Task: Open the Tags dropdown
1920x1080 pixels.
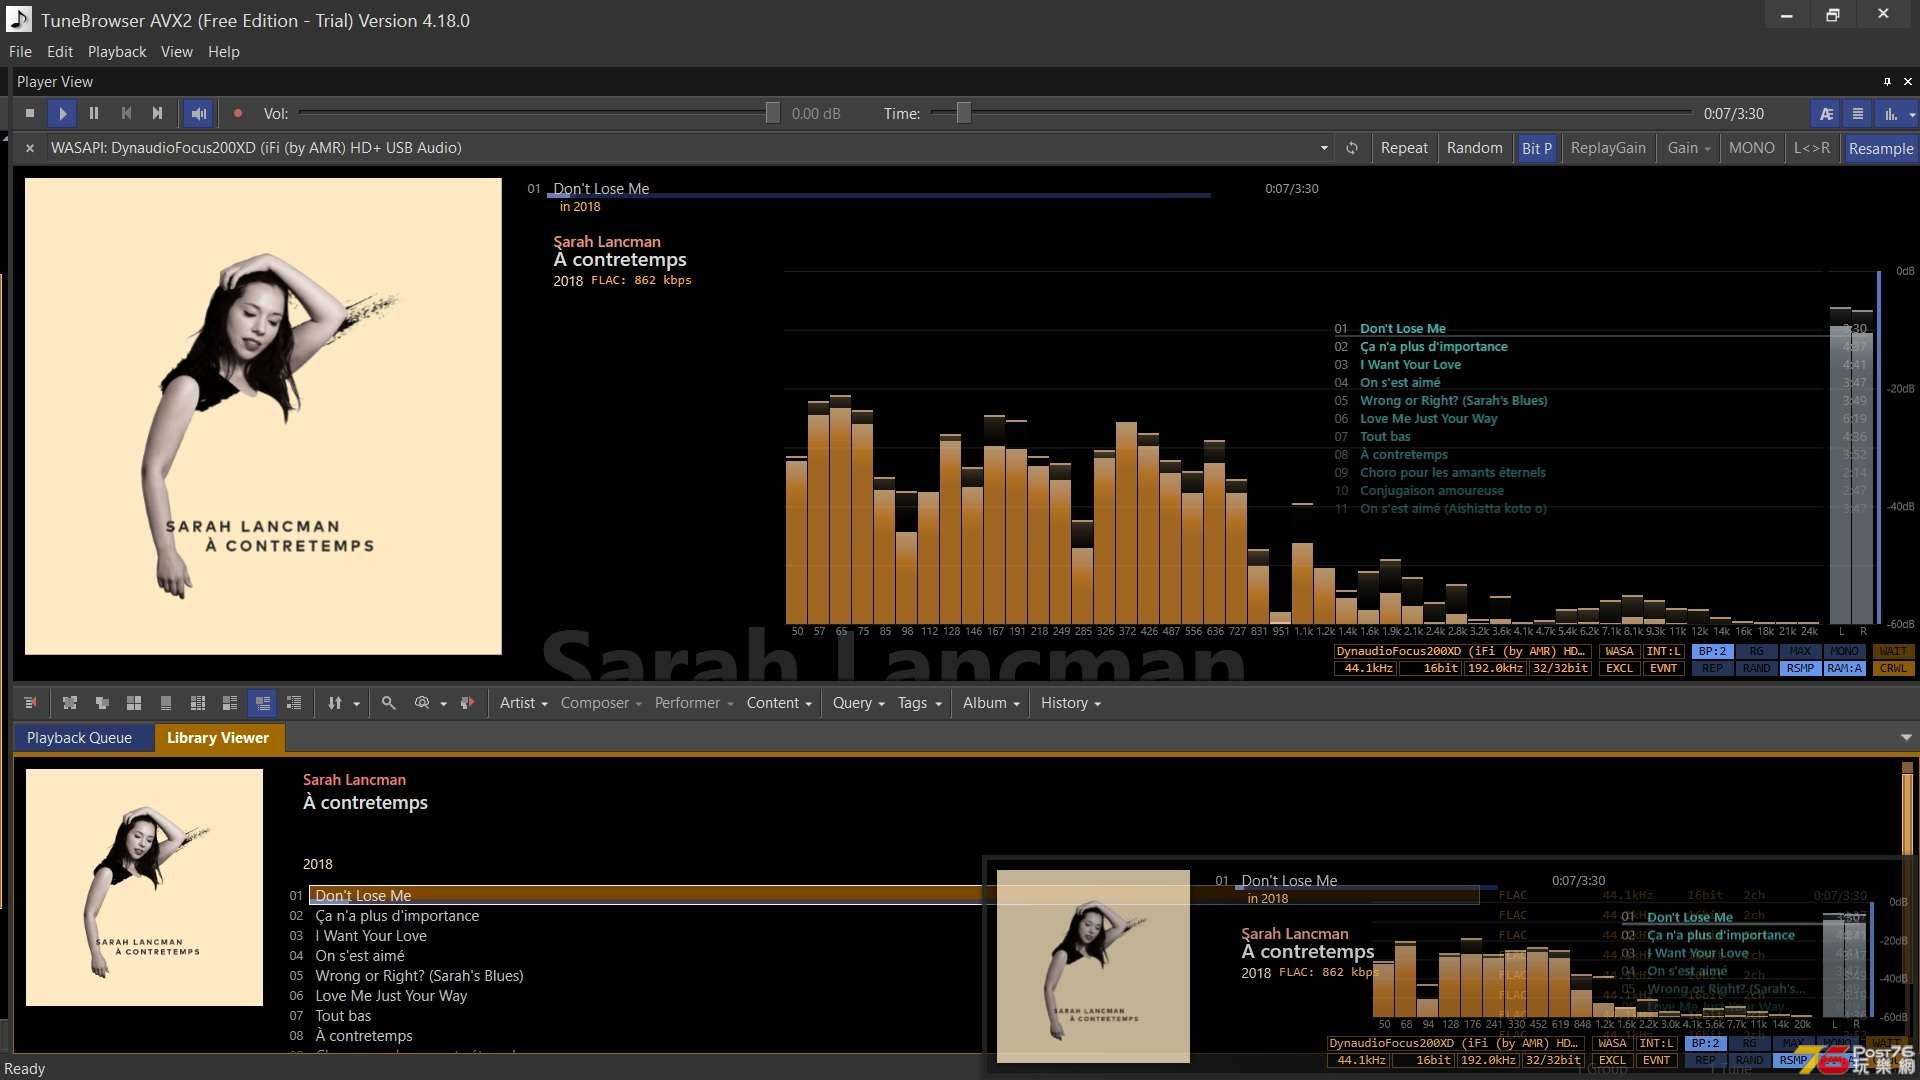Action: tap(919, 703)
